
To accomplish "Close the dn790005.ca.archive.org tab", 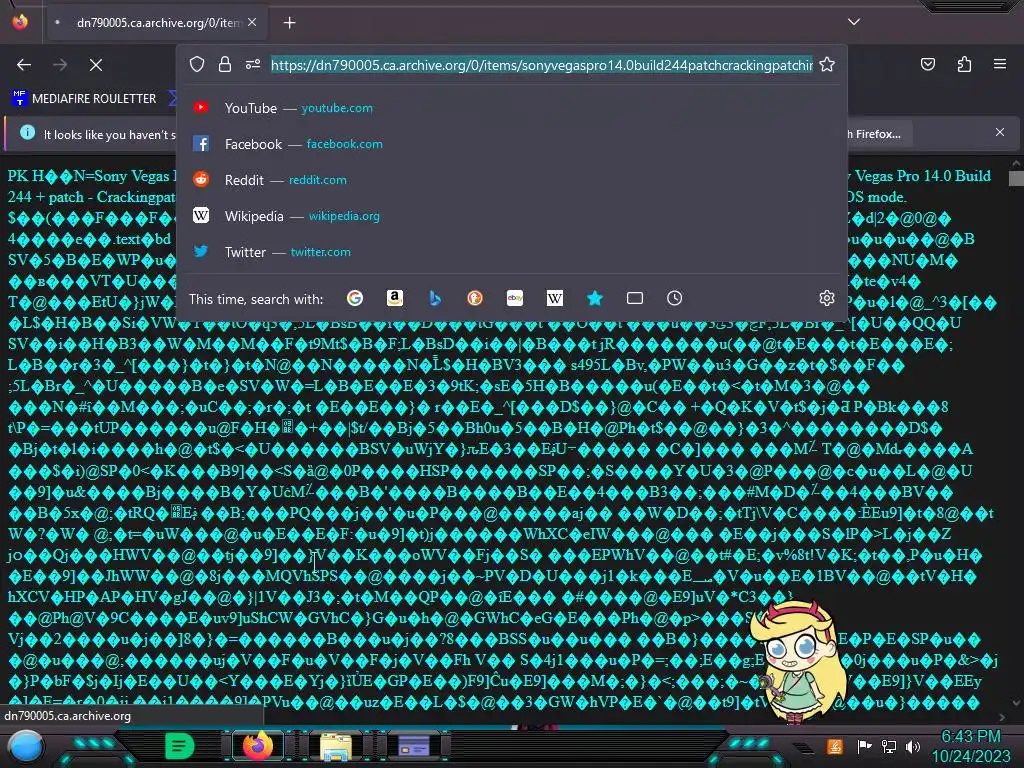I will pyautogui.click(x=252, y=22).
